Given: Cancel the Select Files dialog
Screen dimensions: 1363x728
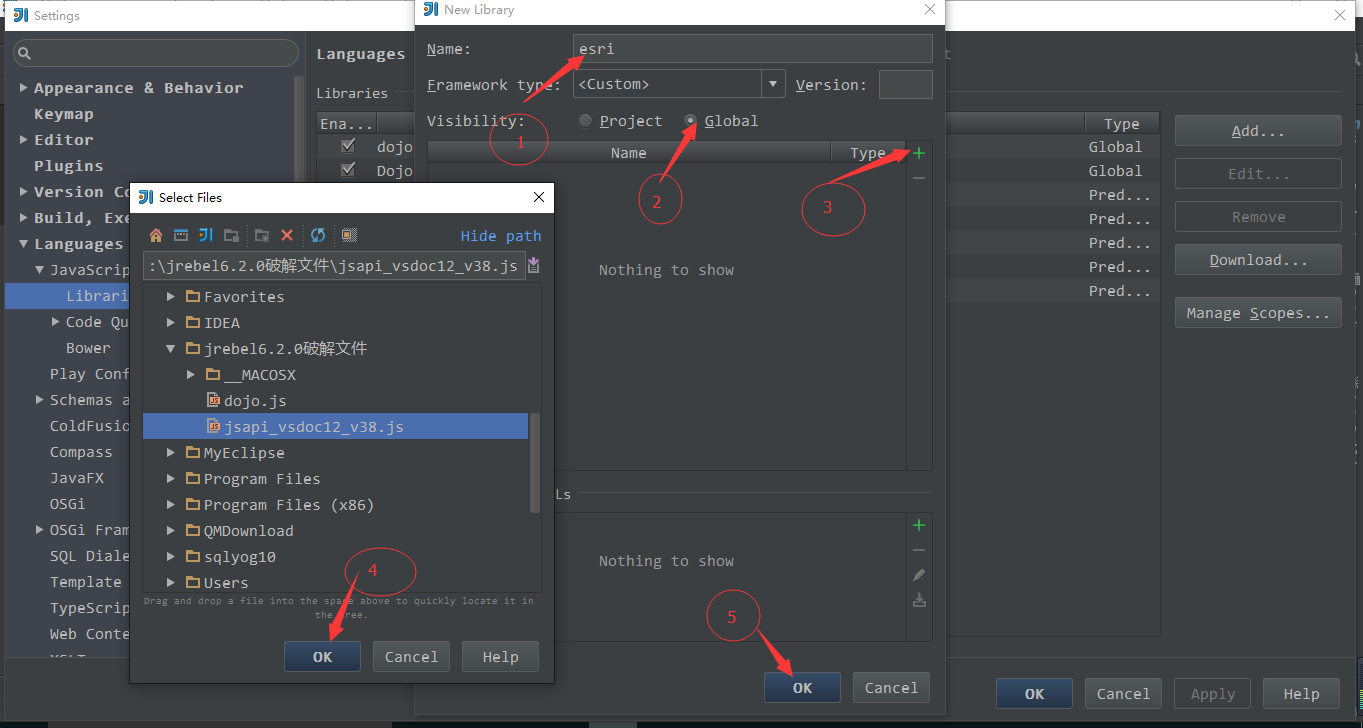Looking at the screenshot, I should click(411, 657).
